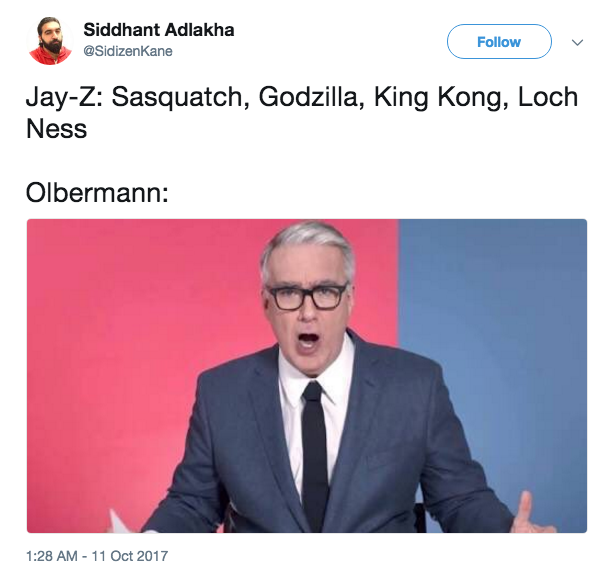Click the Olbermann: caption text
The image size is (612, 577).
click(x=97, y=192)
